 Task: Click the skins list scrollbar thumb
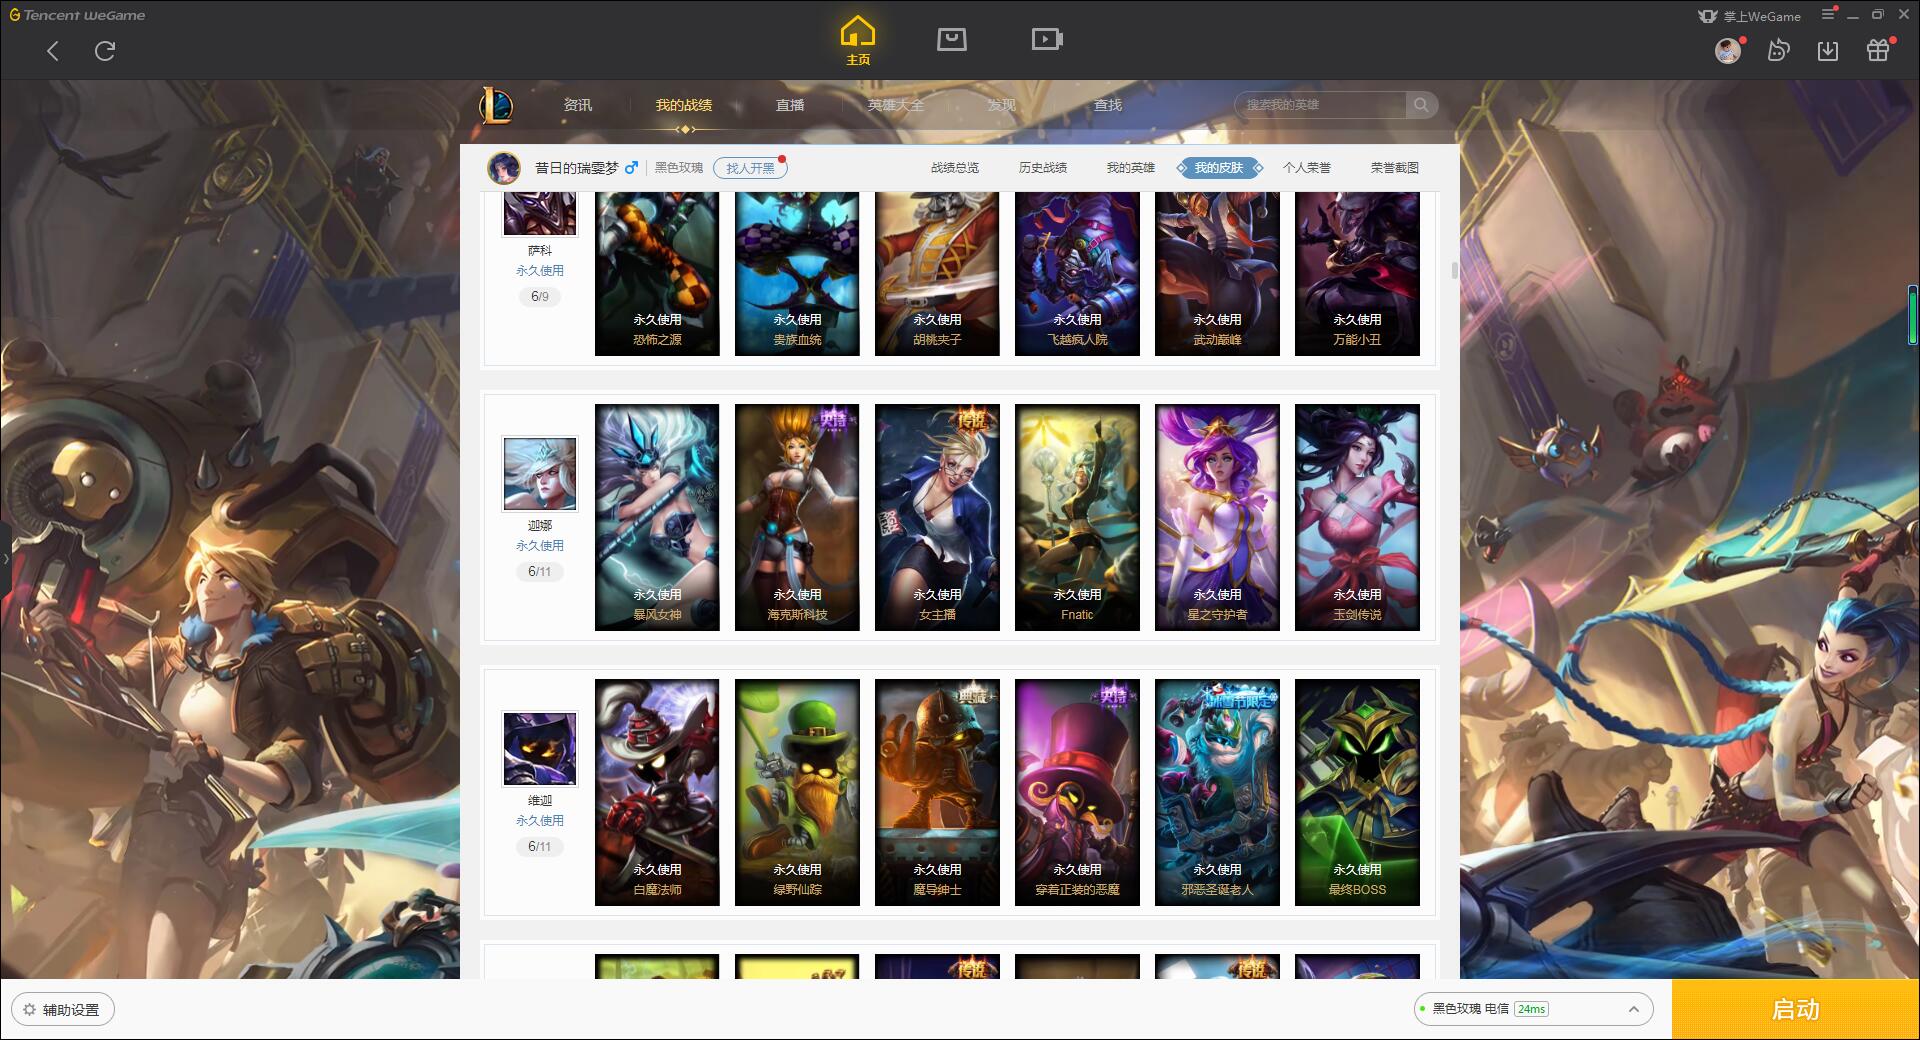[1454, 271]
